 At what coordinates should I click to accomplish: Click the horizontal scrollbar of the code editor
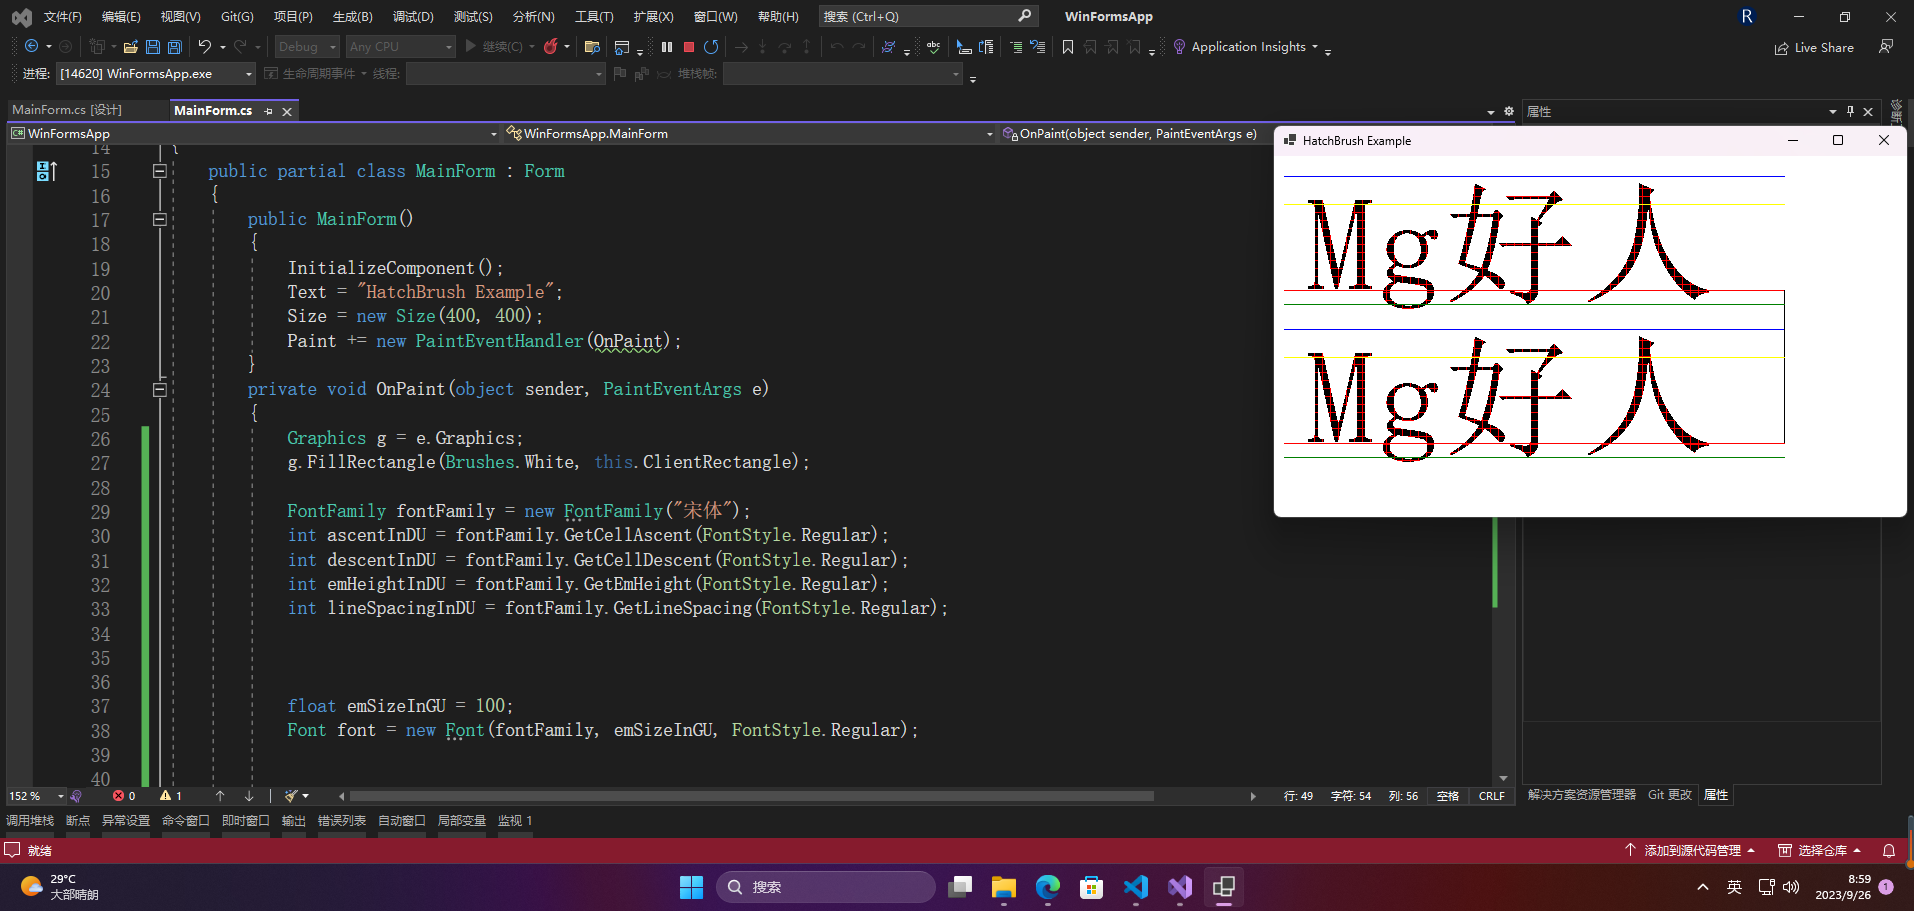tap(751, 796)
